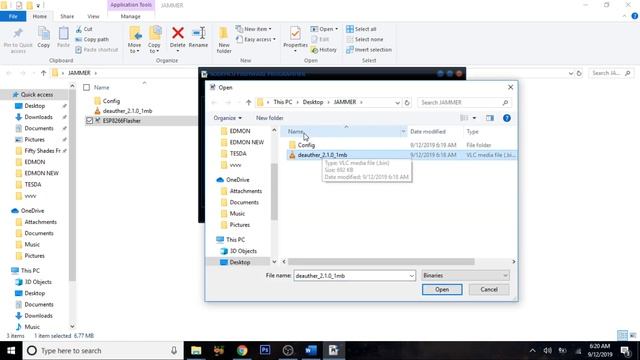Click Copy path in Clipboard group
Image resolution: width=640 pixels, height=360 pixels.
92,40
